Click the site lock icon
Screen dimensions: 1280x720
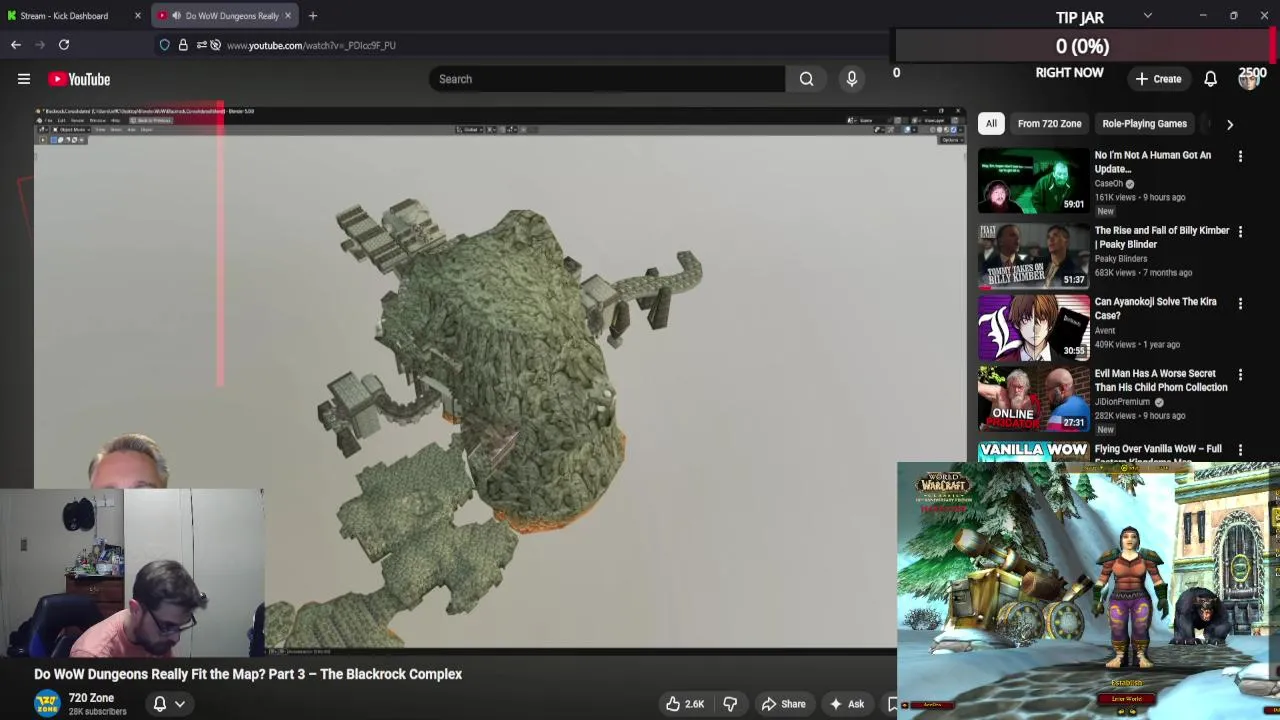pos(183,45)
